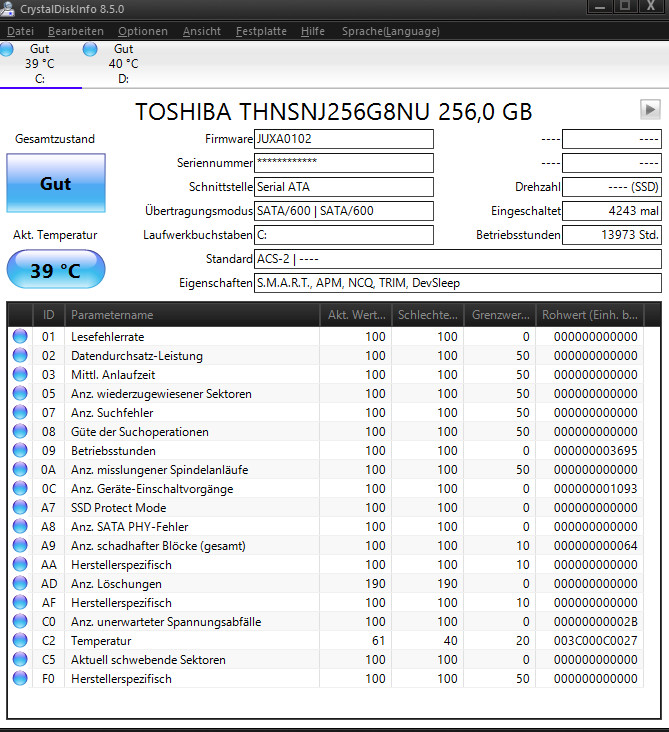Click status icon of Datendurchsatz-Leistung row
The width and height of the screenshot is (669, 732).
[x=20, y=355]
